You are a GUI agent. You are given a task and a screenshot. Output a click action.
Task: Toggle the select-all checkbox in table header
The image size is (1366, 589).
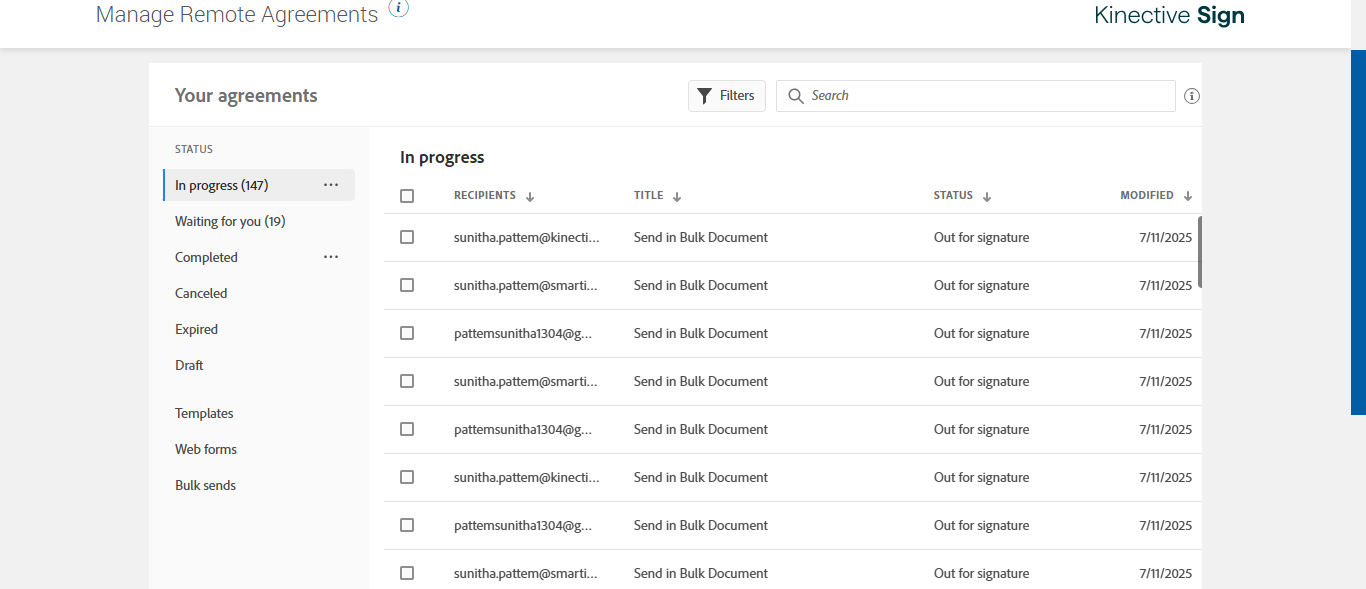point(407,196)
